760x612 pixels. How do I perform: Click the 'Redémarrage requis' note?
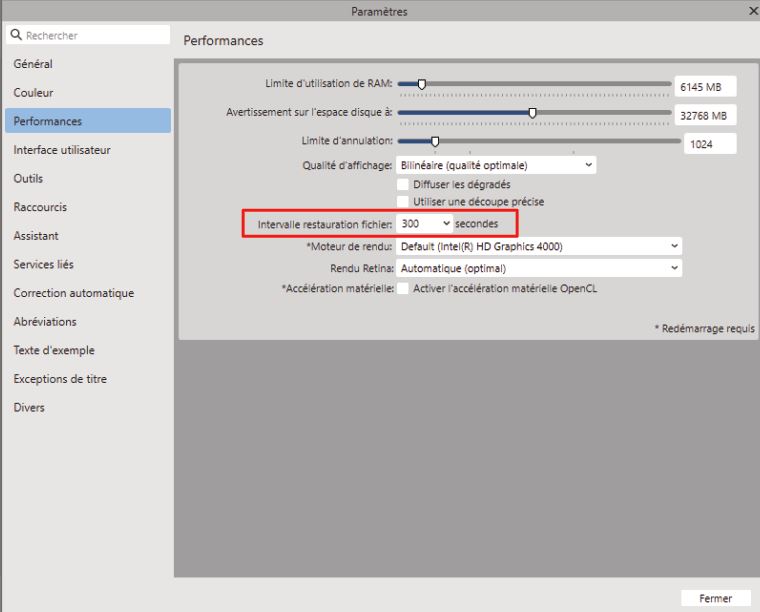coord(705,329)
